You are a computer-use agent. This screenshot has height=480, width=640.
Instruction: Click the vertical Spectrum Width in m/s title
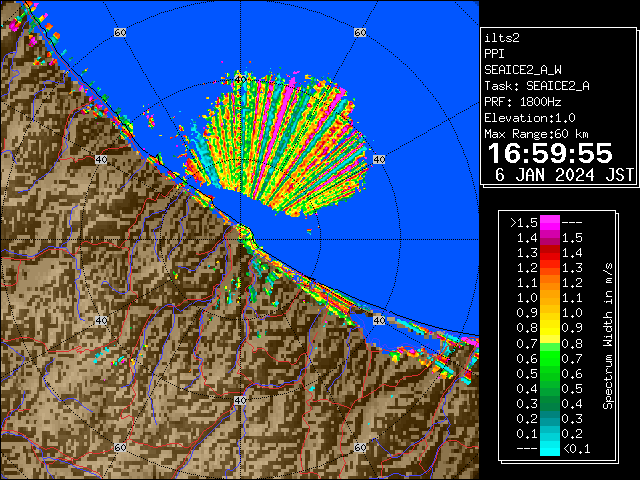[x=608, y=336]
